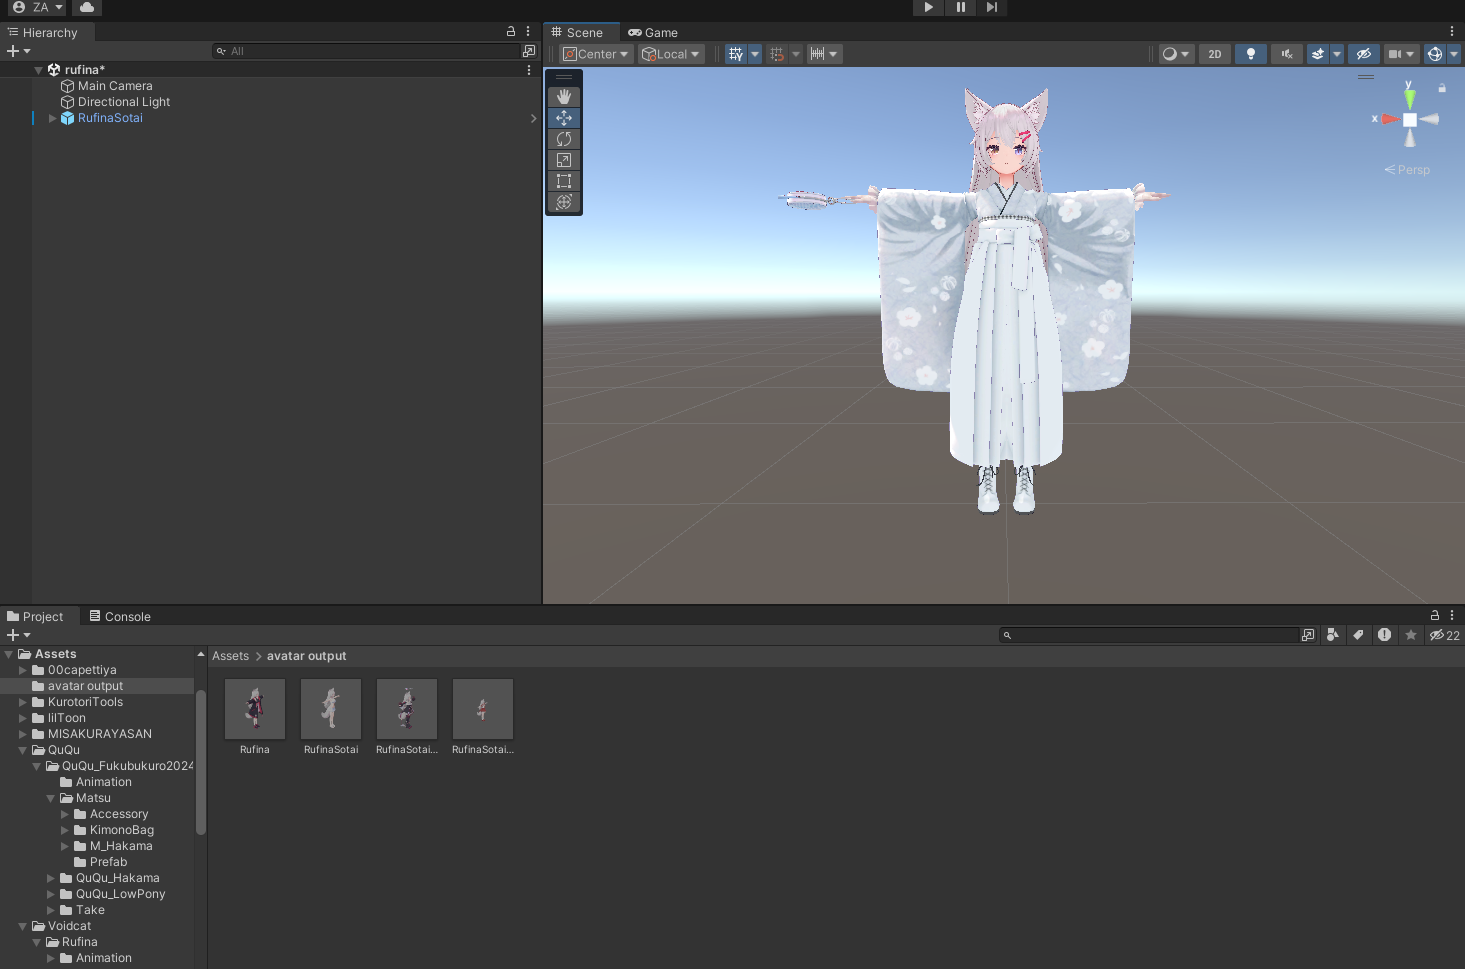The image size is (1465, 969).
Task: Click the Play button to enter play mode
Action: pyautogui.click(x=928, y=7)
